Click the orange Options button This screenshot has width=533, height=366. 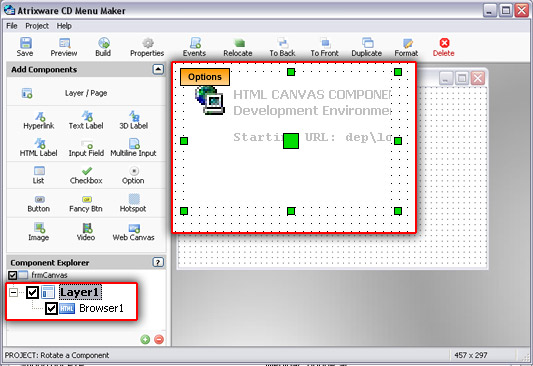click(x=205, y=77)
